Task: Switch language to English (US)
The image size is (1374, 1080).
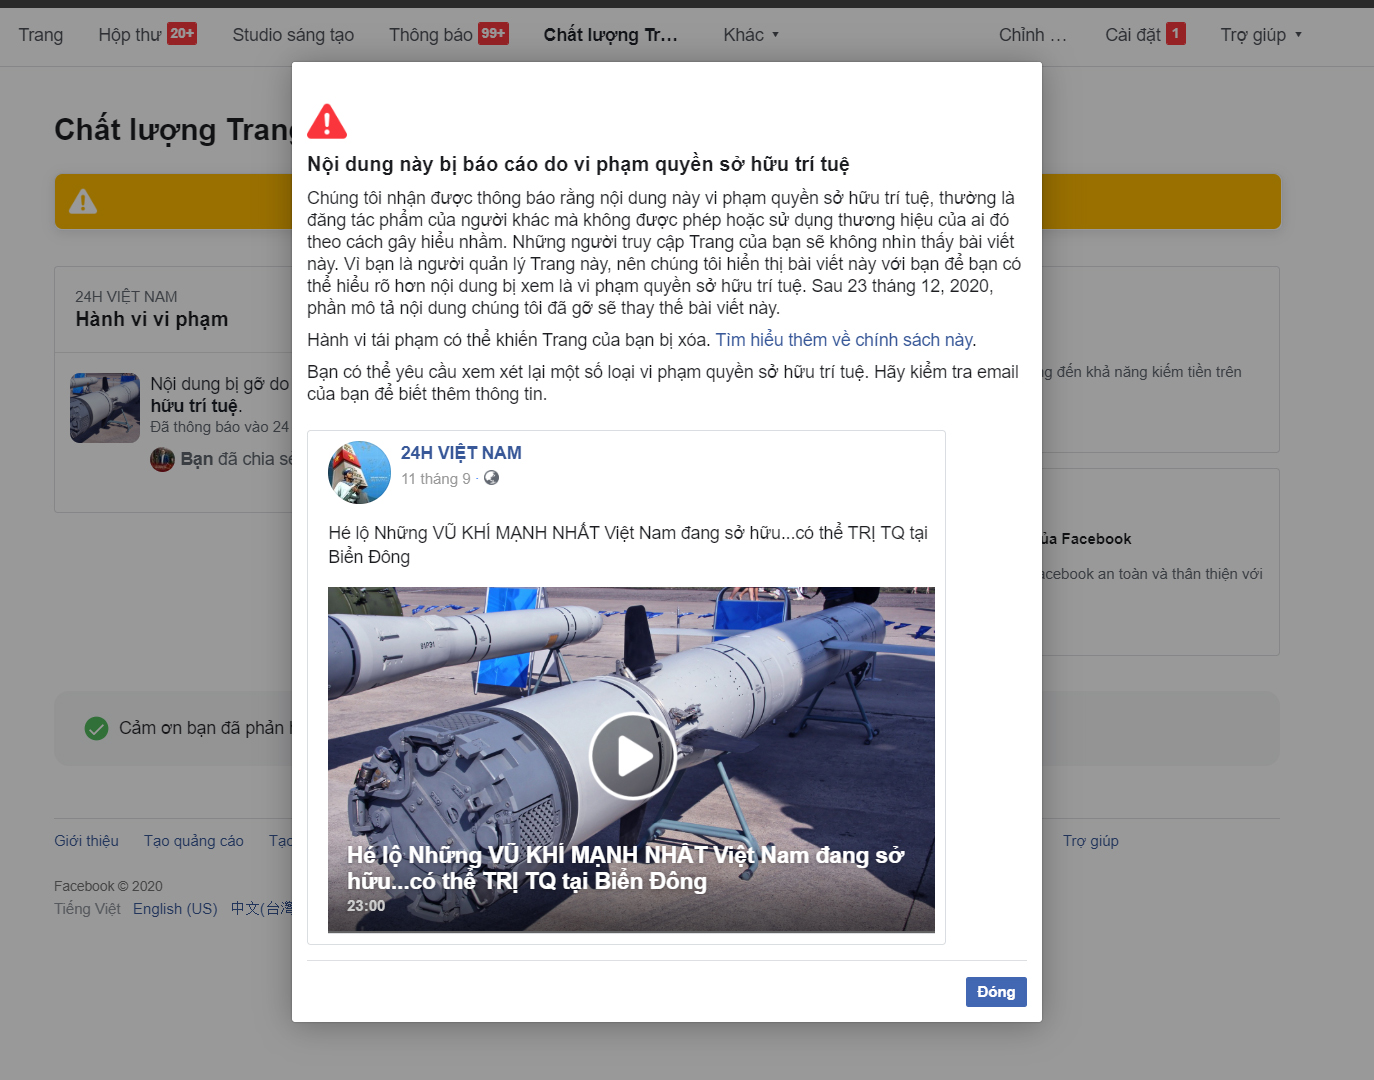Action: 175,909
